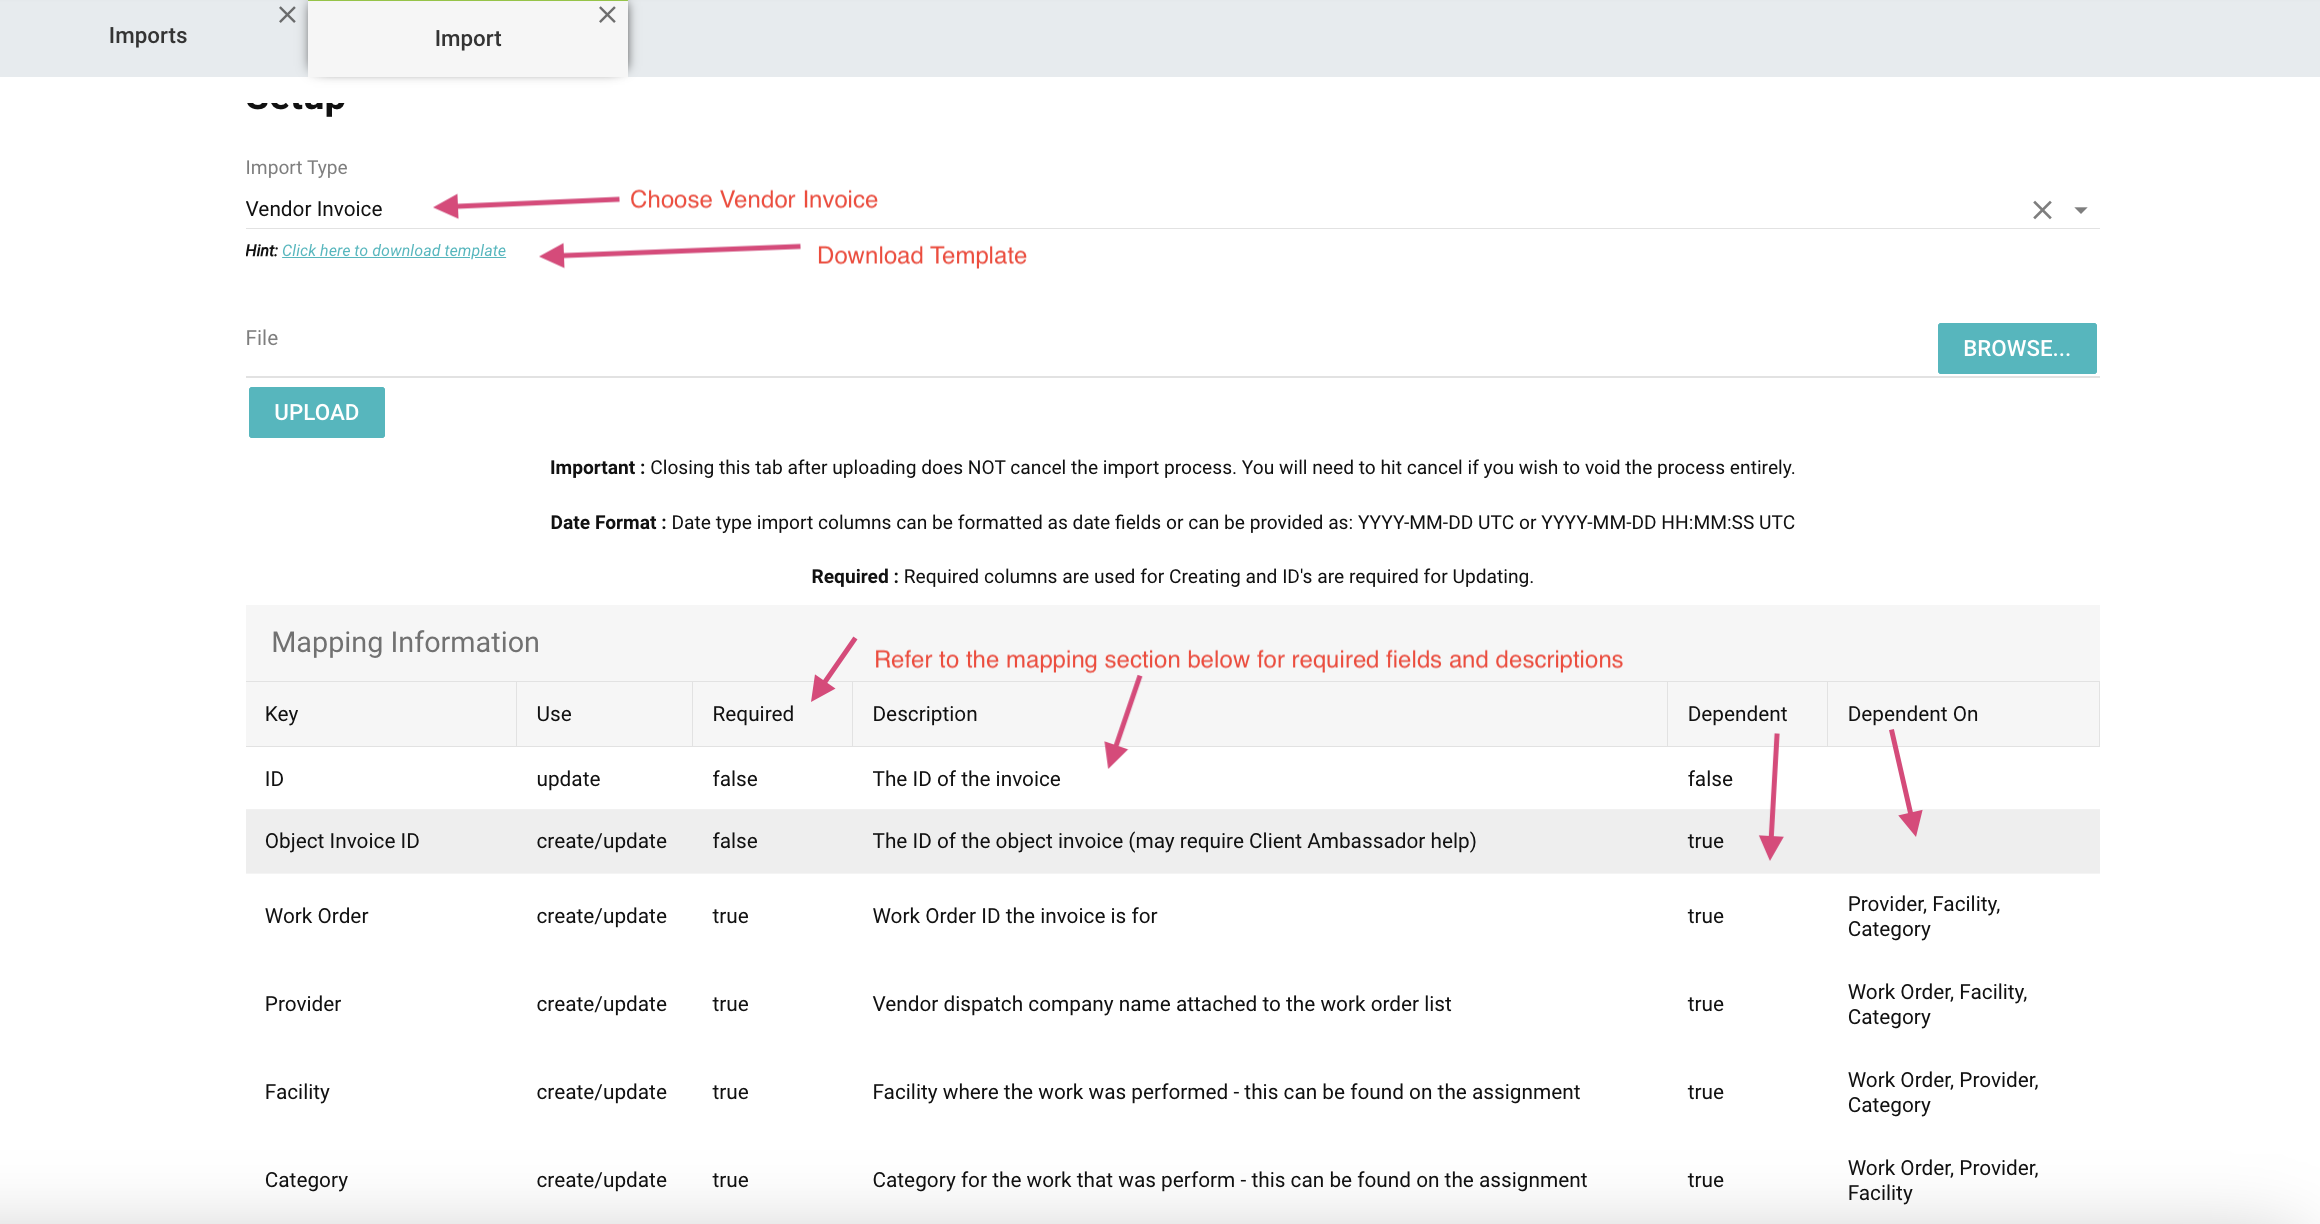
Task: Click the Date Format note text
Action: point(1172,522)
